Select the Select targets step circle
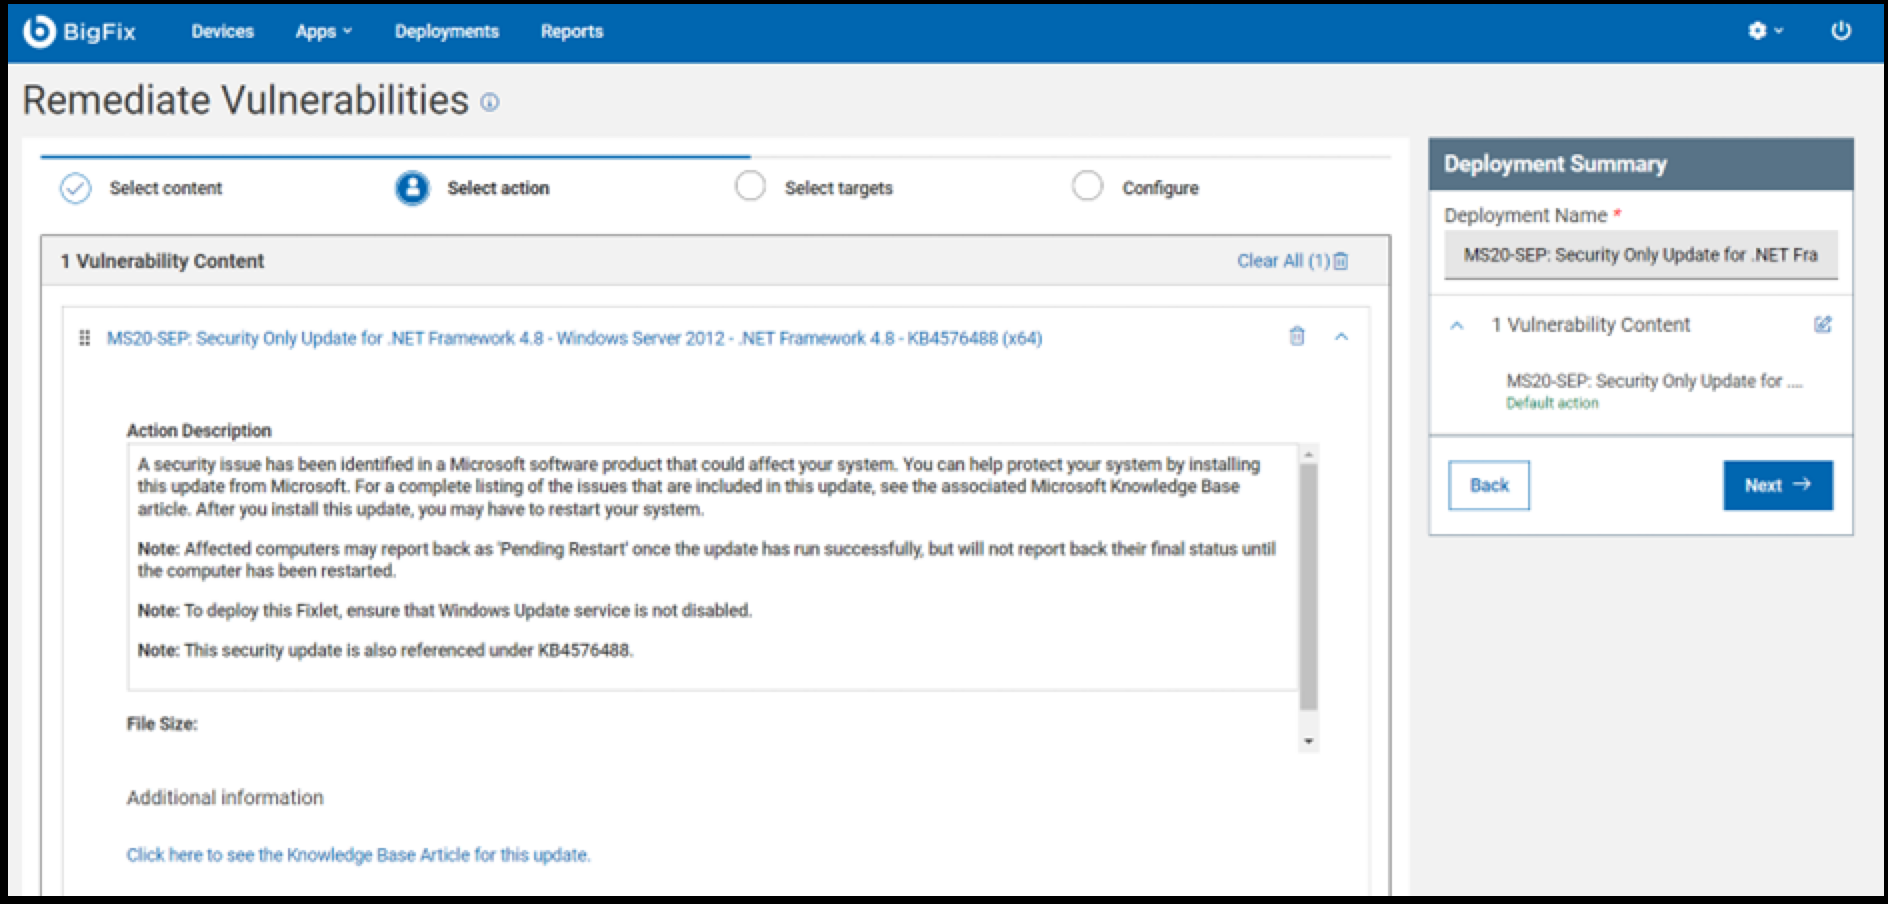Image resolution: width=1888 pixels, height=904 pixels. [x=750, y=186]
